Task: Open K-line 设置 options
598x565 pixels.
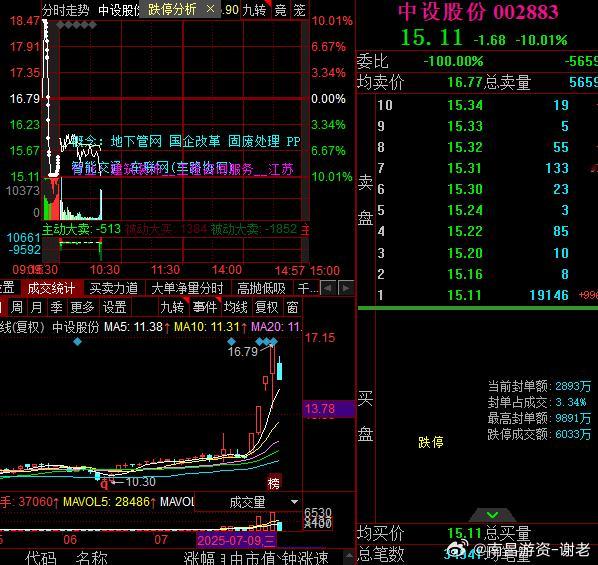Action: click(x=114, y=307)
